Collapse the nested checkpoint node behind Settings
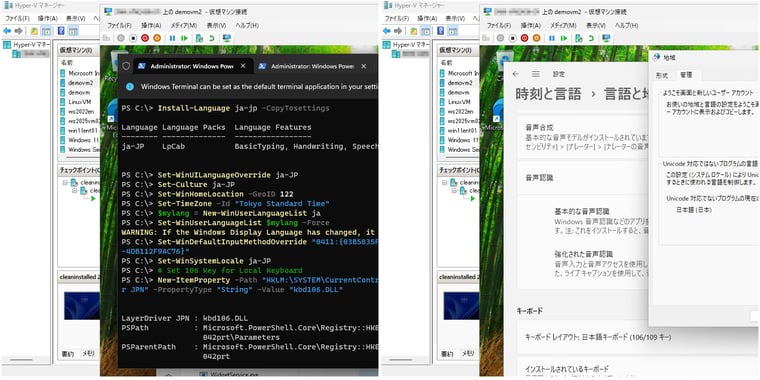Image resolution: width=760 pixels, height=380 pixels. 455,191
